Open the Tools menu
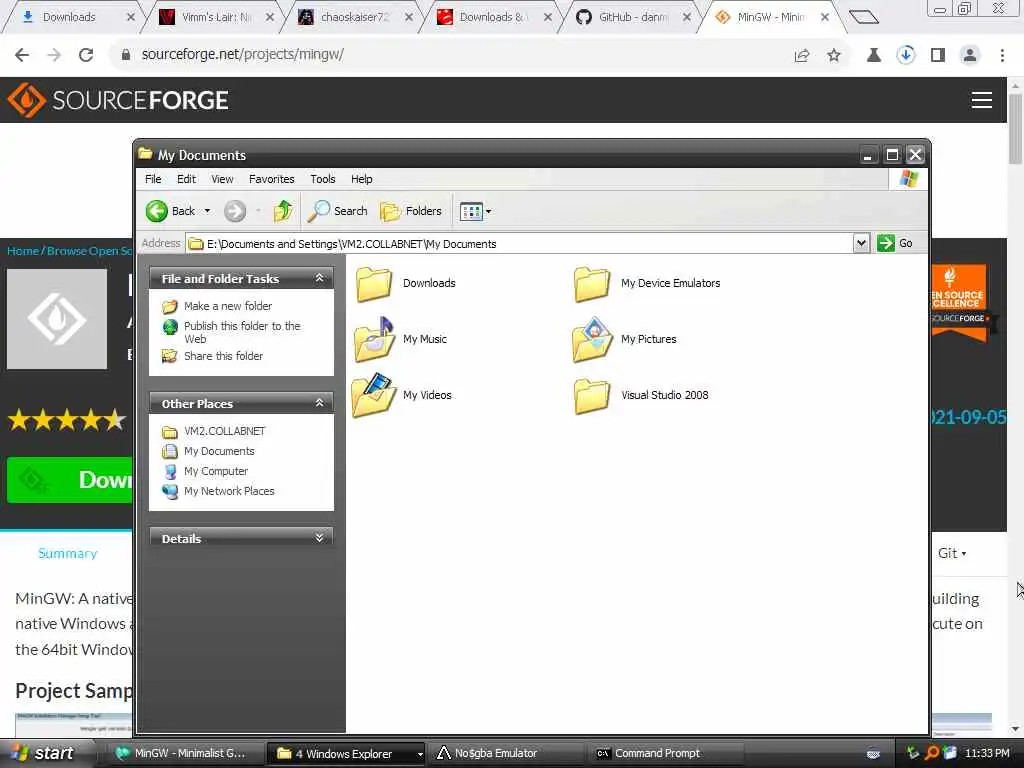The width and height of the screenshot is (1024, 768). click(323, 179)
